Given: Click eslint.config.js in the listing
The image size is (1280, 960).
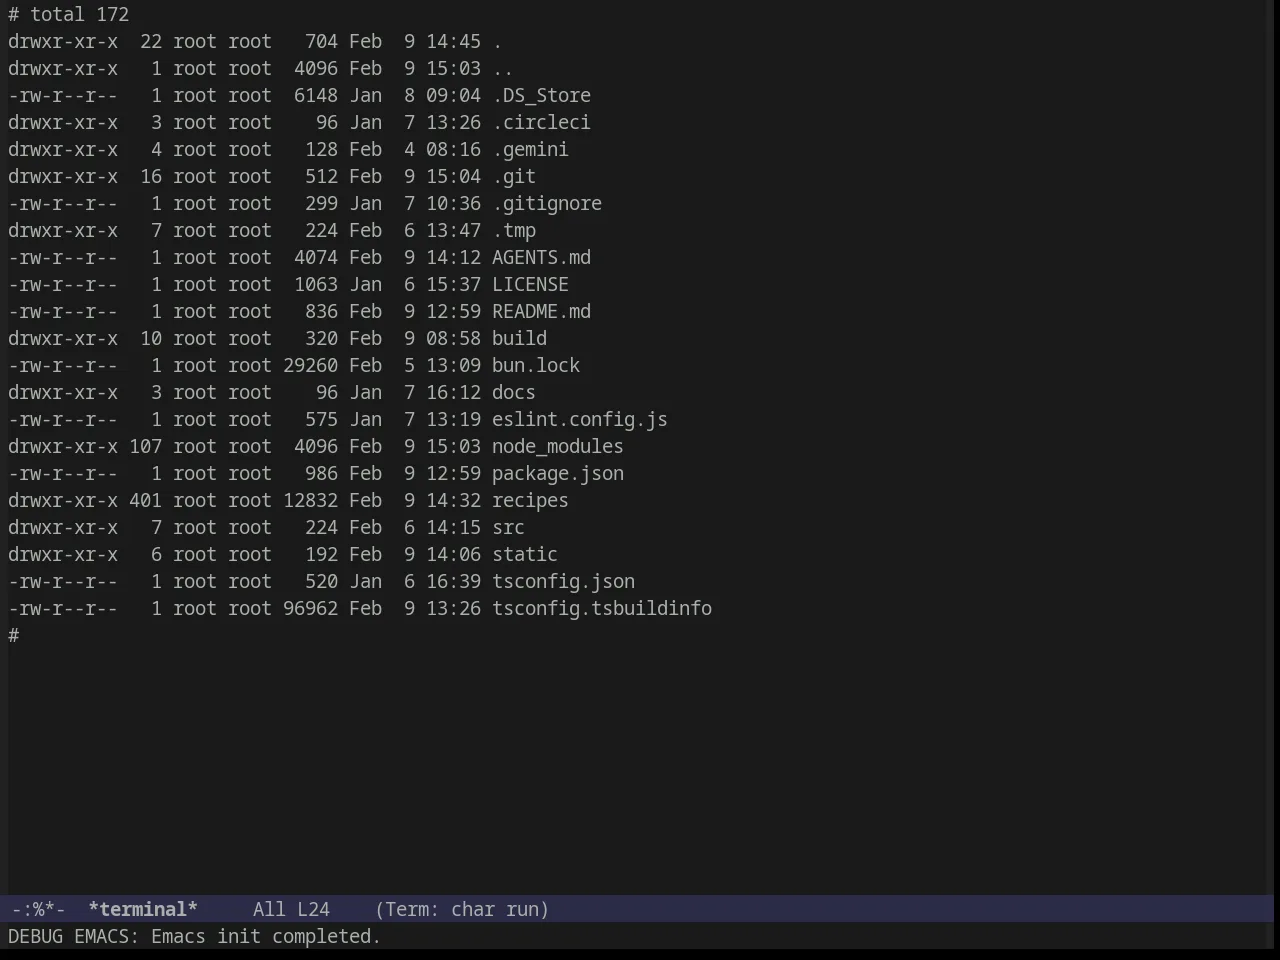Looking at the screenshot, I should click(580, 420).
